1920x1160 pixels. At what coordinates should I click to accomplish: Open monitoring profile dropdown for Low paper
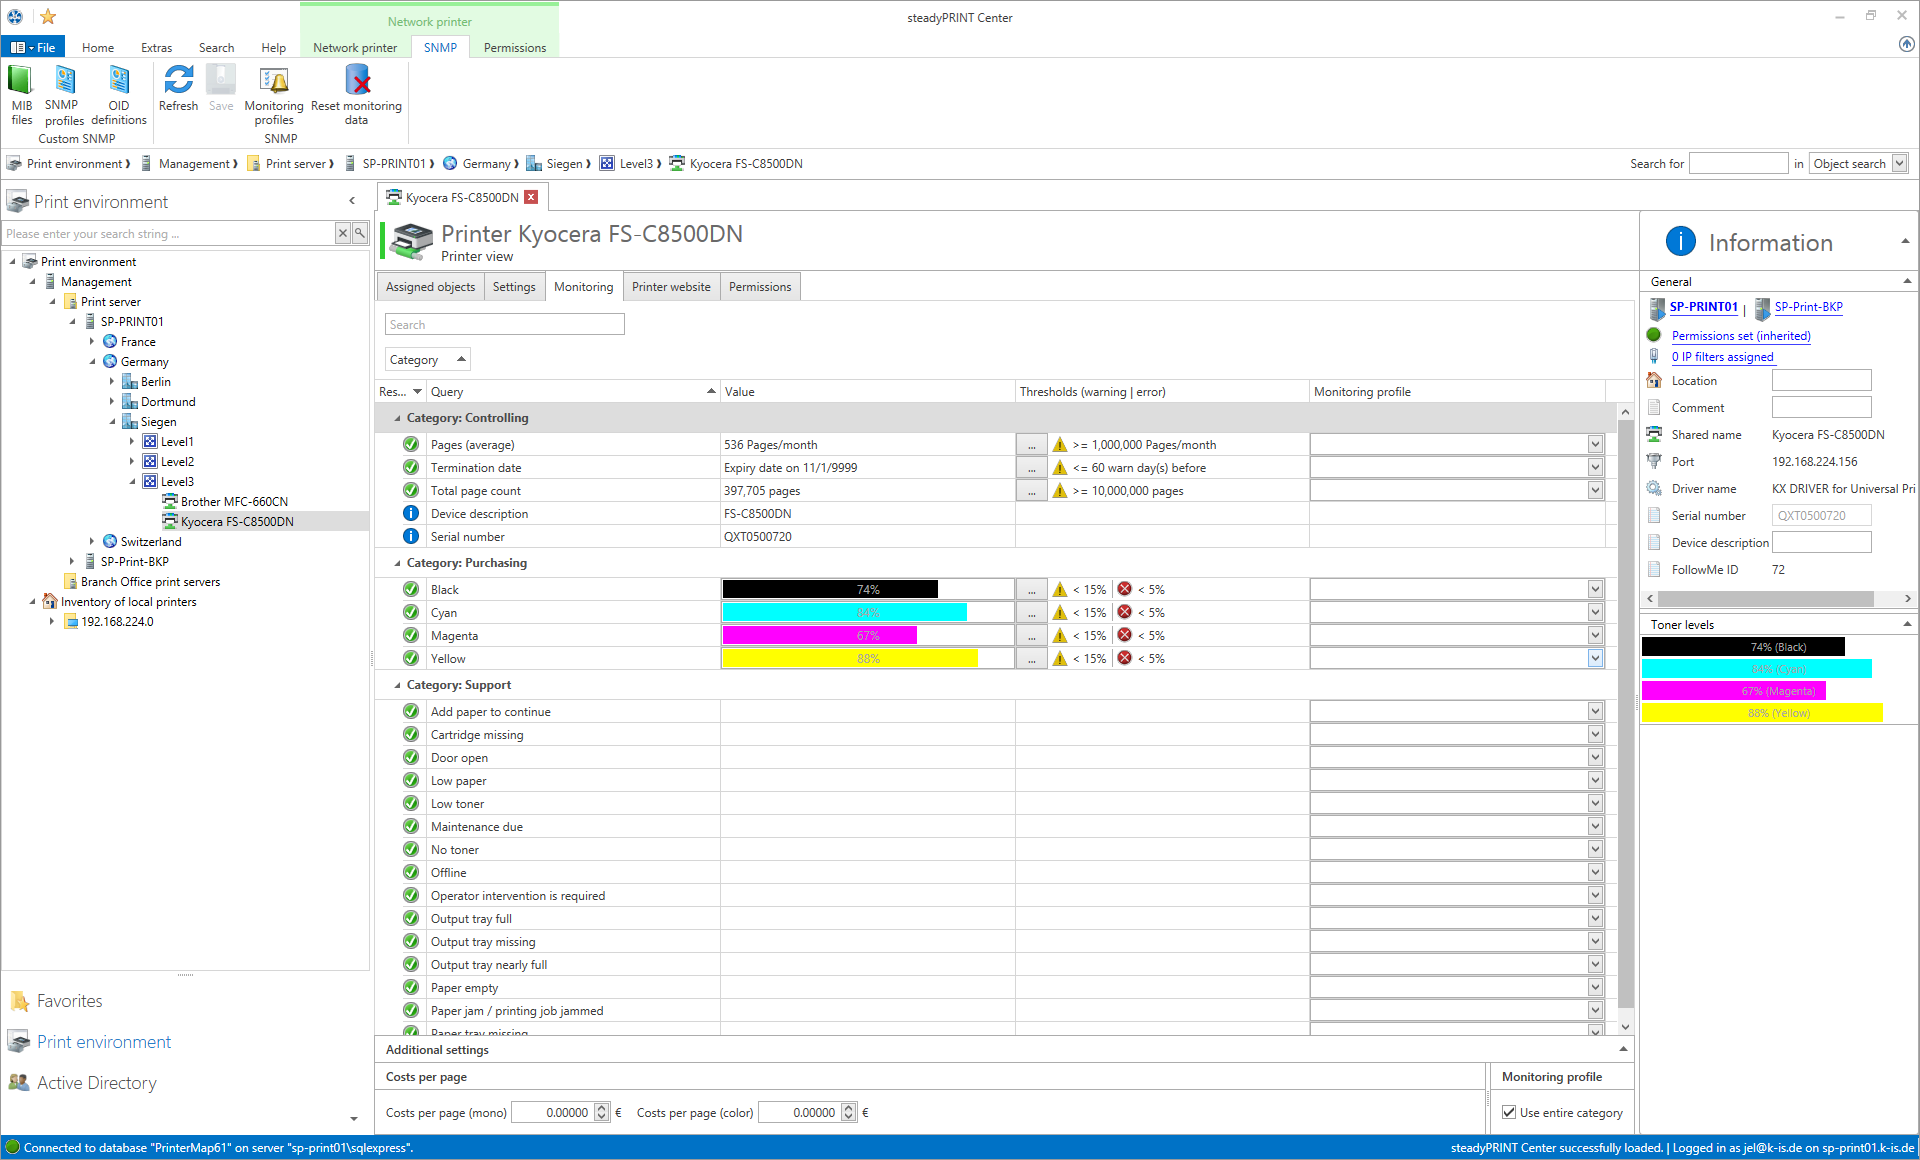[x=1595, y=780]
